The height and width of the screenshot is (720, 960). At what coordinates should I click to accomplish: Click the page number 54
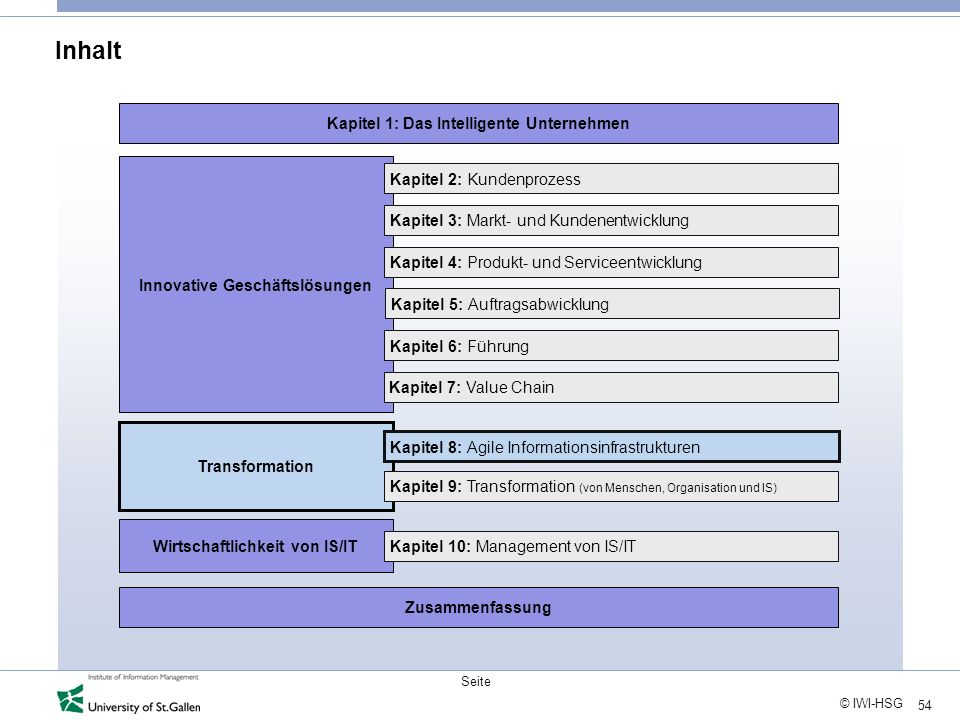(924, 705)
